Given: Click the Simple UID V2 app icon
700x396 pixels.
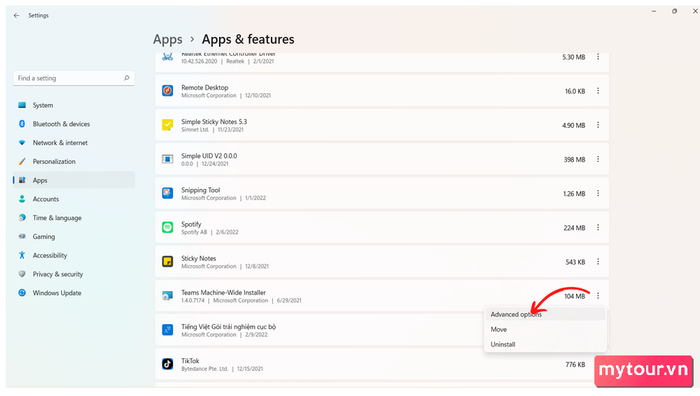Looking at the screenshot, I should click(x=167, y=159).
